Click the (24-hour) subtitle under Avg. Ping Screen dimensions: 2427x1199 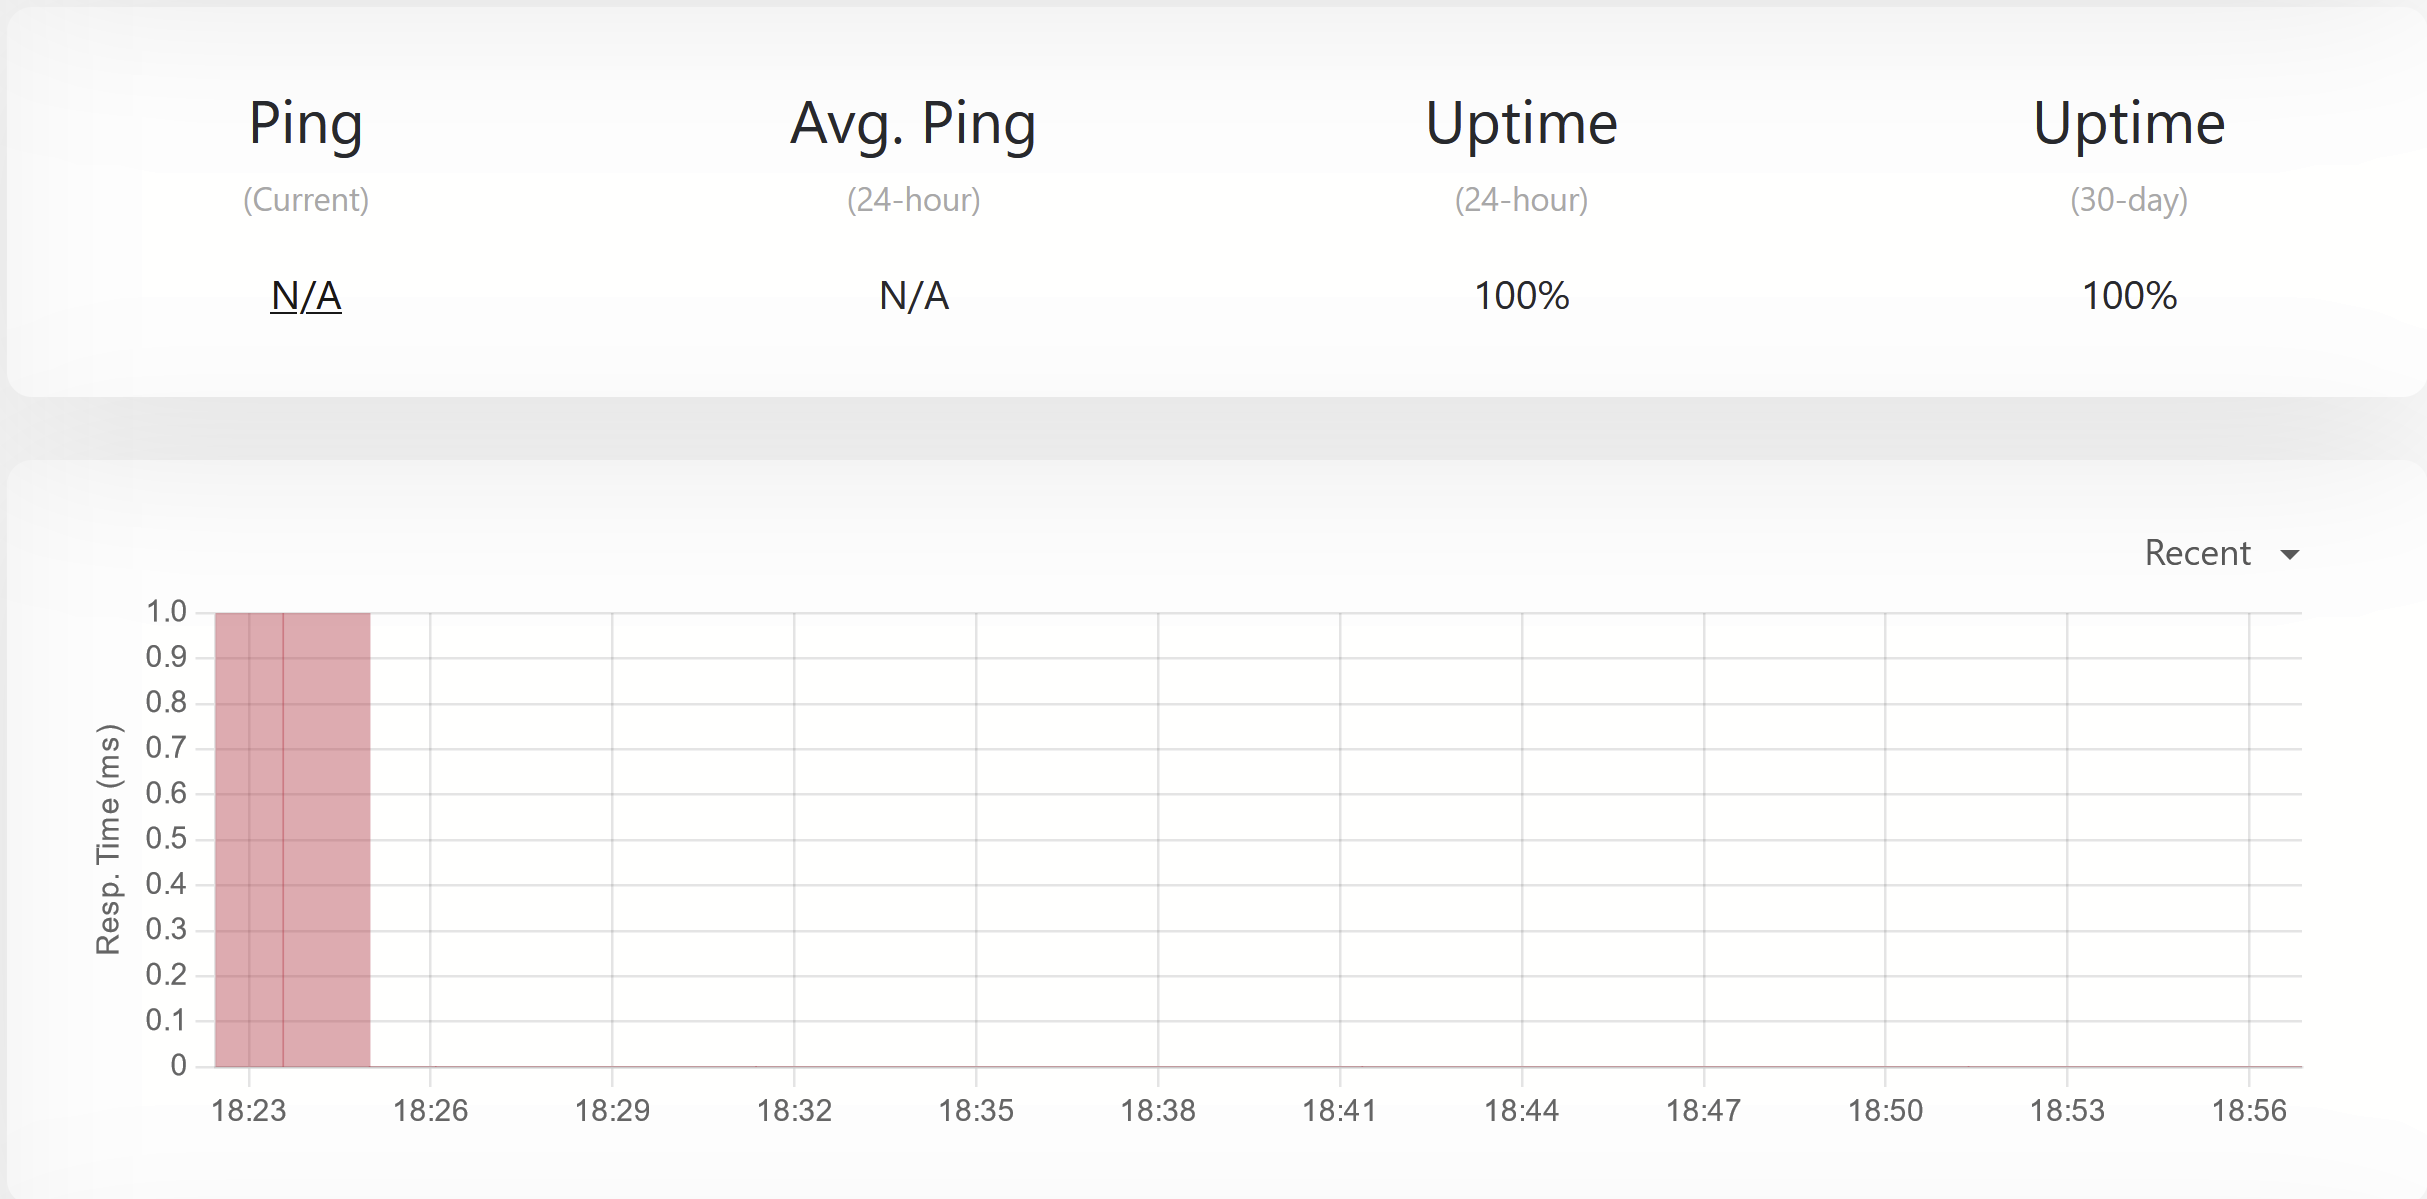pyautogui.click(x=911, y=200)
